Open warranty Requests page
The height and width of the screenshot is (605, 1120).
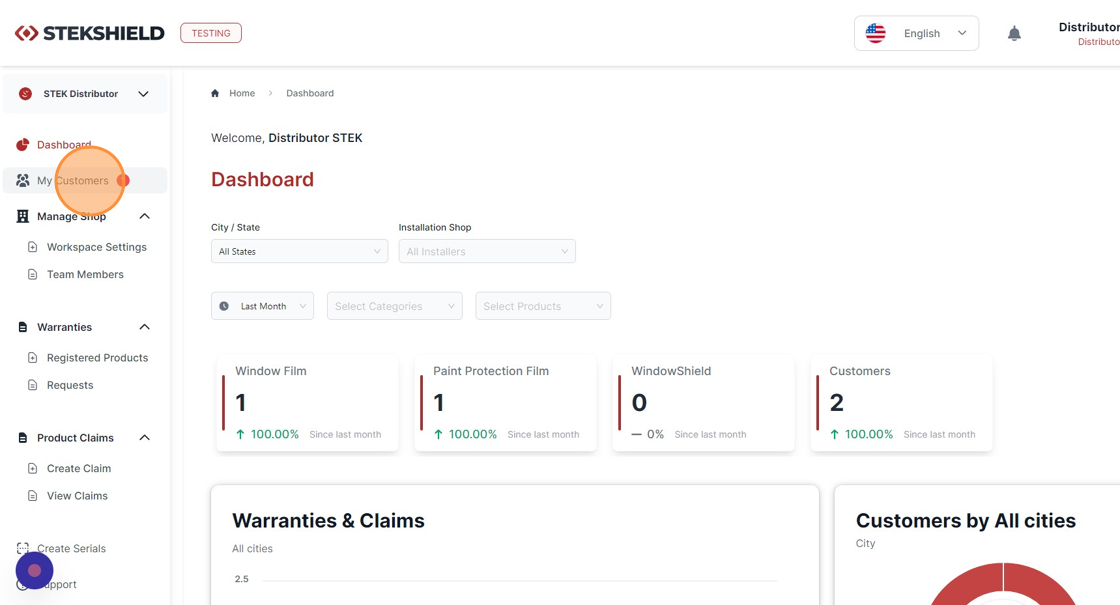(70, 385)
